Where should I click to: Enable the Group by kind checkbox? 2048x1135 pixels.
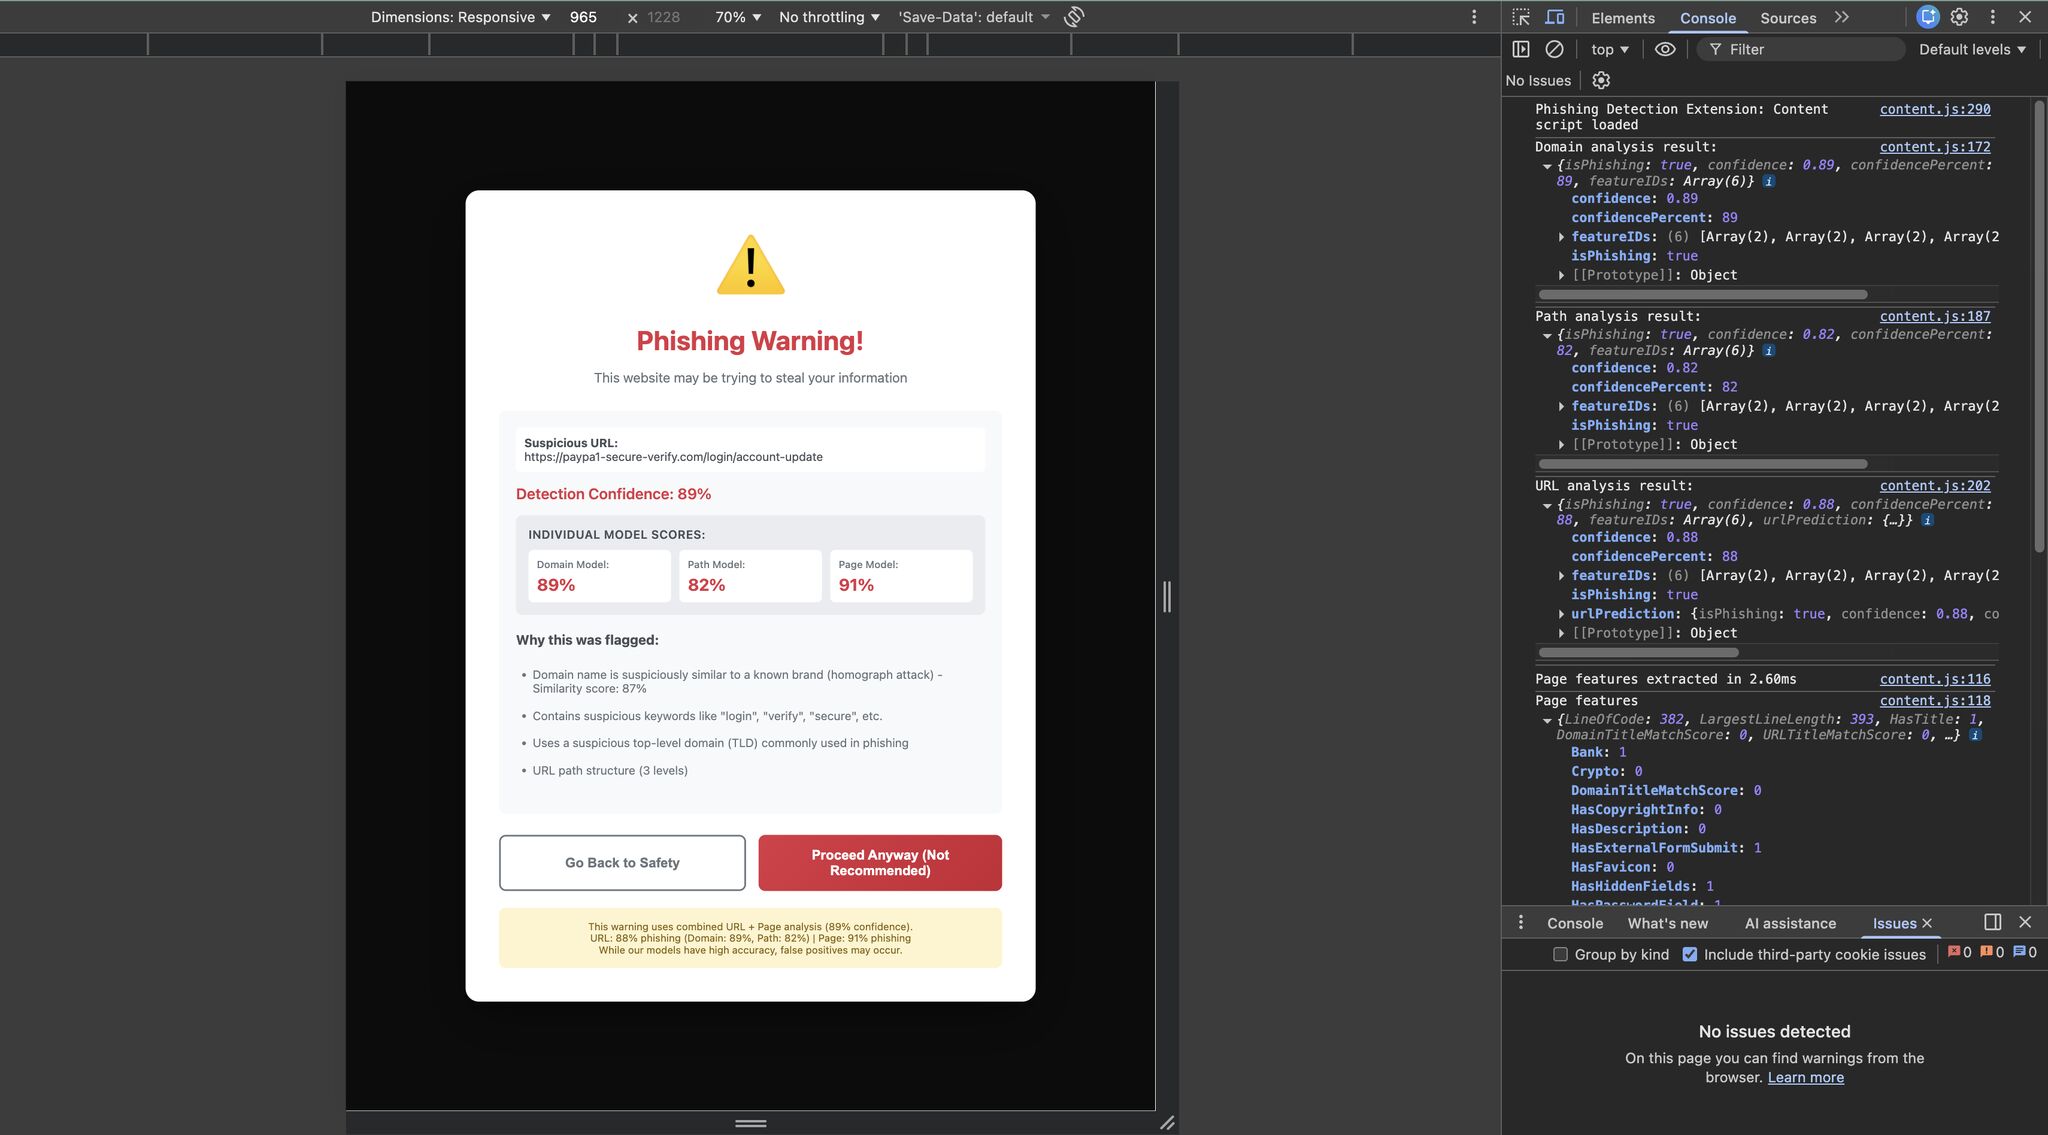1559,954
